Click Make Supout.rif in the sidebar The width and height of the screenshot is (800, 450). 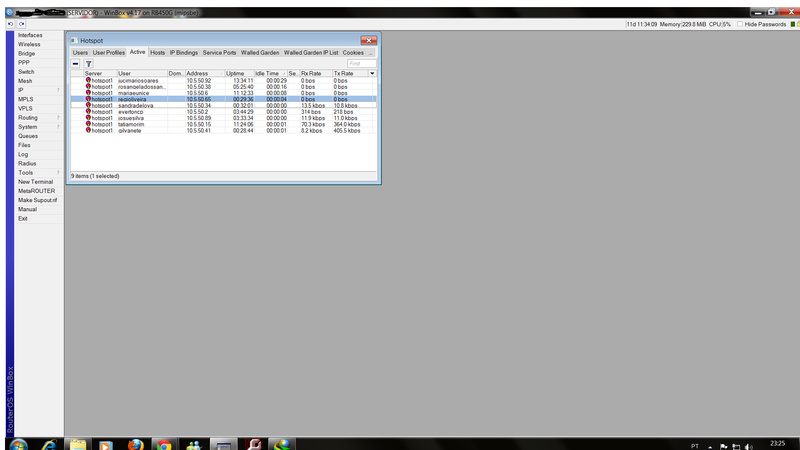pos(39,201)
